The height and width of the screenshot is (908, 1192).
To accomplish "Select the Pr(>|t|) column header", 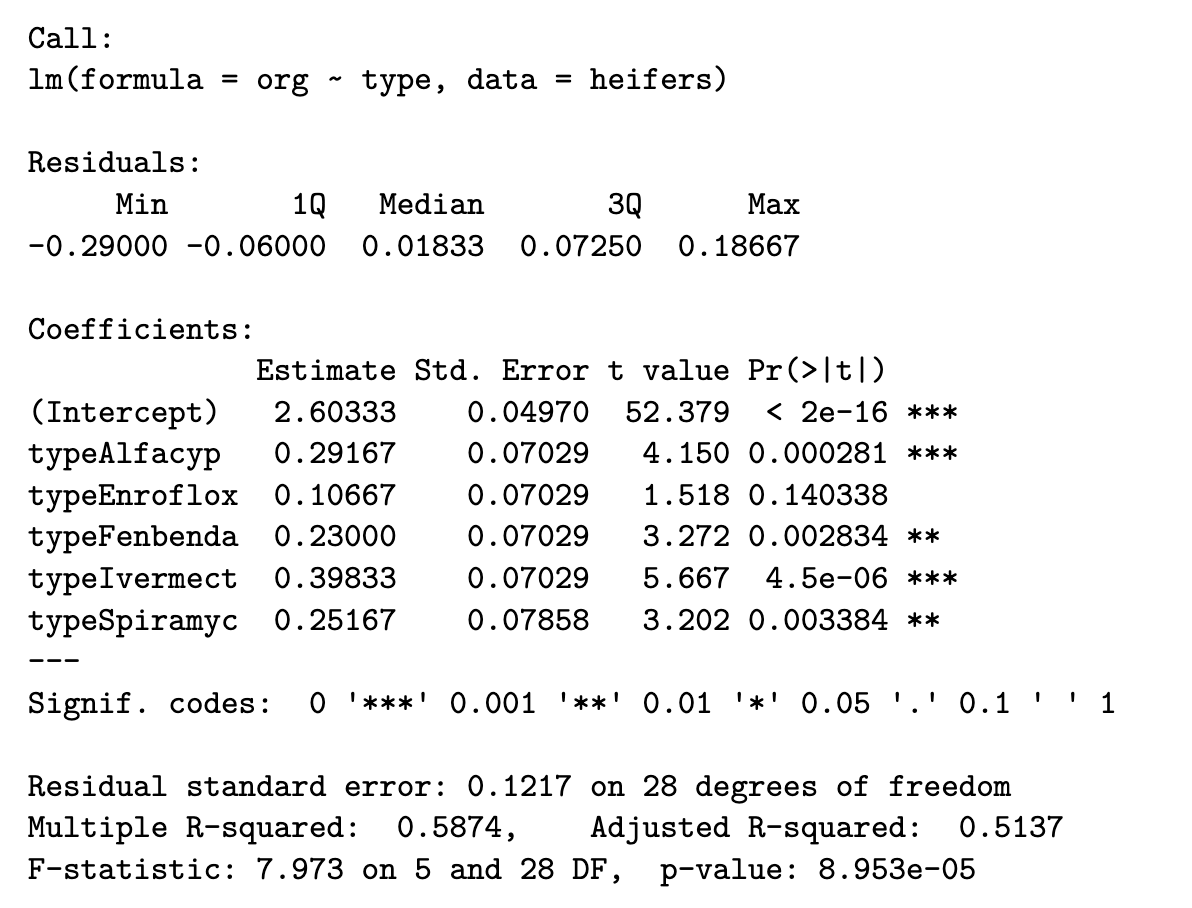I will (x=817, y=371).
